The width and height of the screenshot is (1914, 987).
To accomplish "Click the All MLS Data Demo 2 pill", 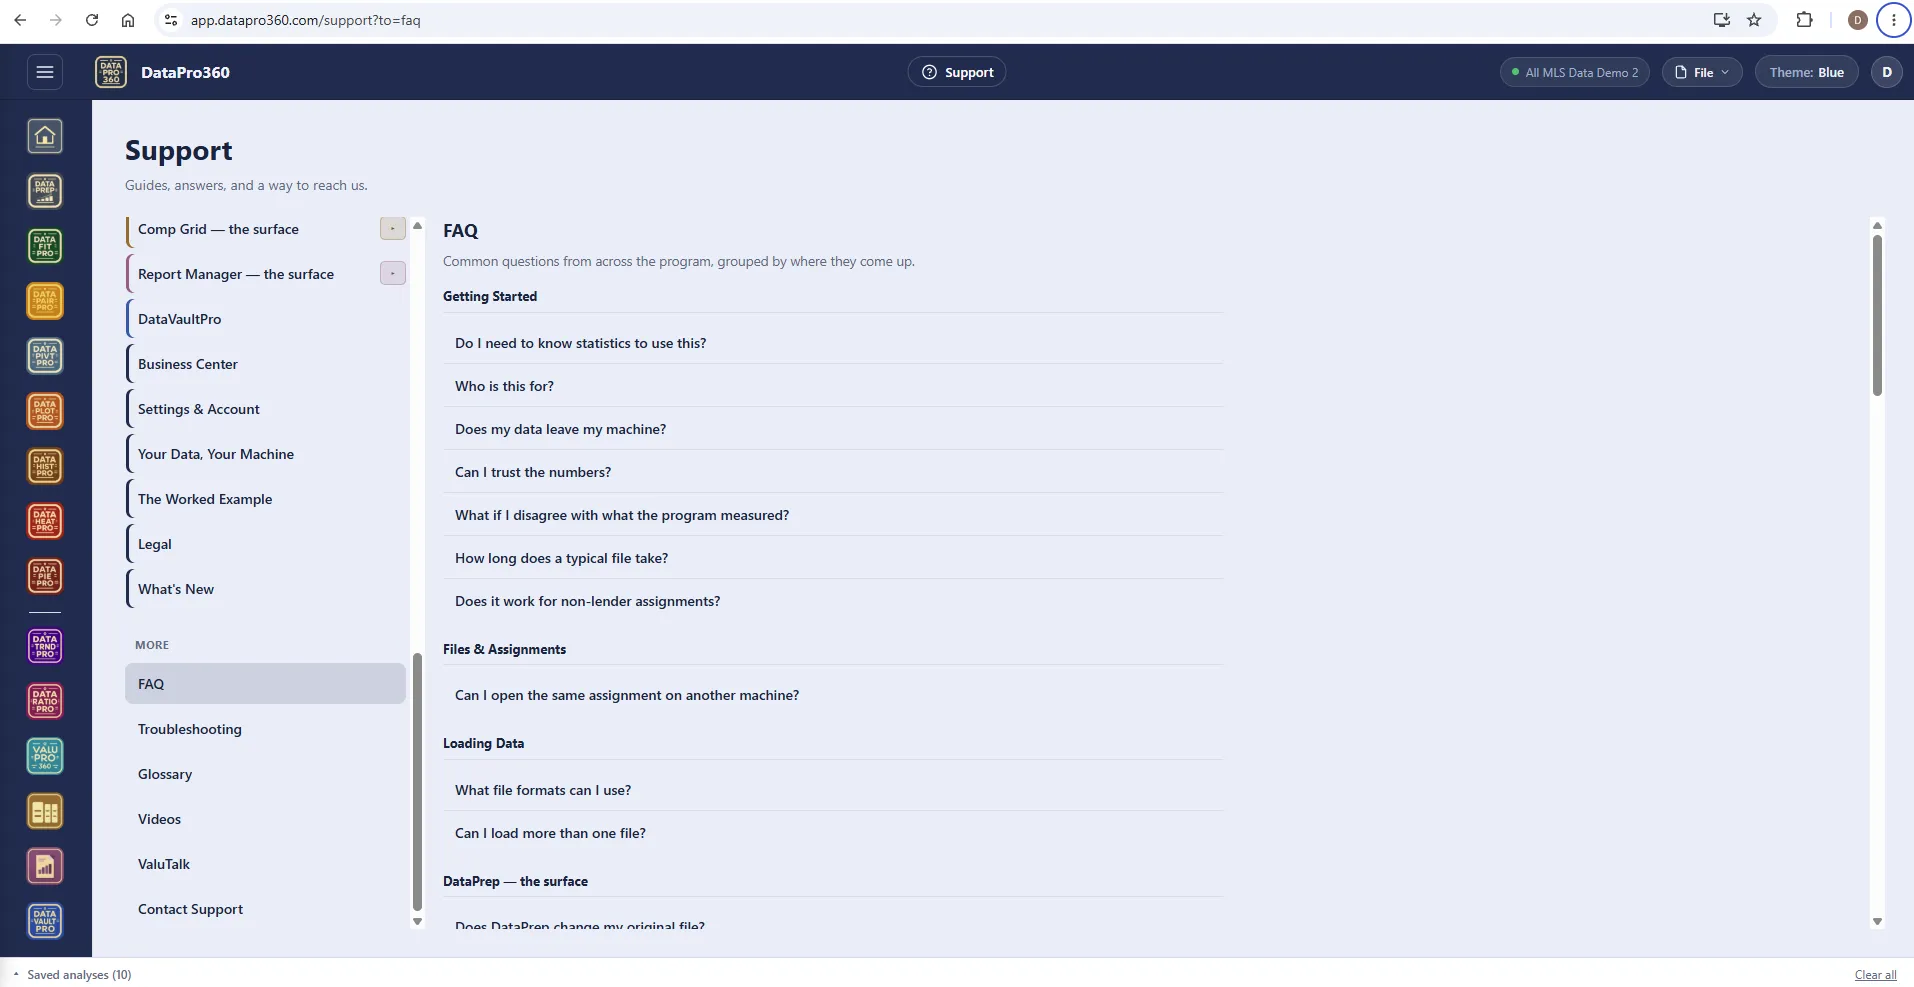I will tap(1574, 72).
